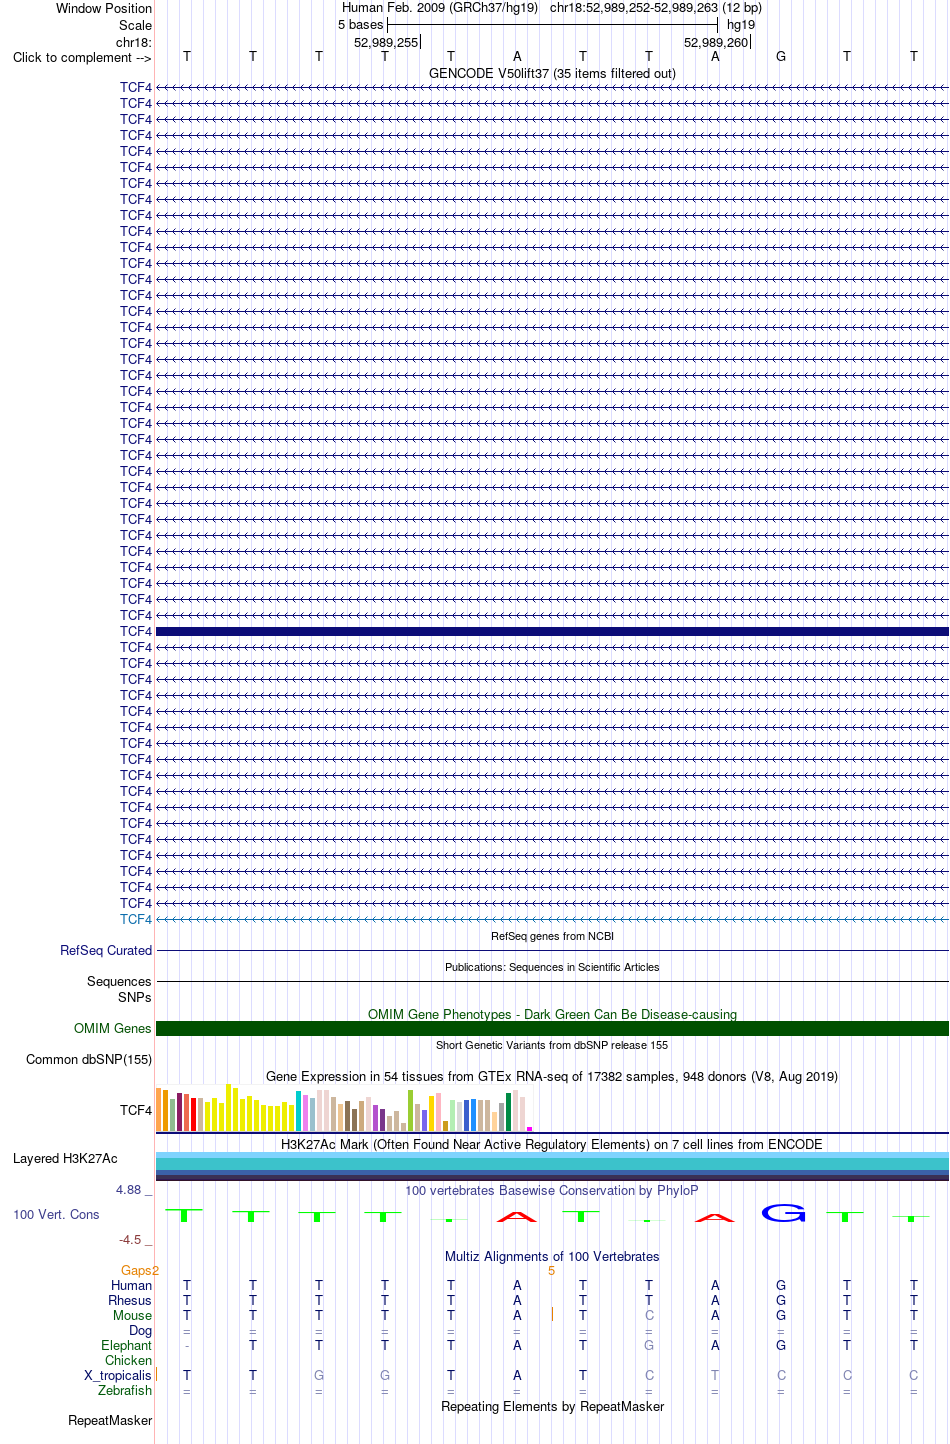The height and width of the screenshot is (1444, 950).
Task: Click the thick dark blue TCF4 exon bar
Action: (x=552, y=631)
